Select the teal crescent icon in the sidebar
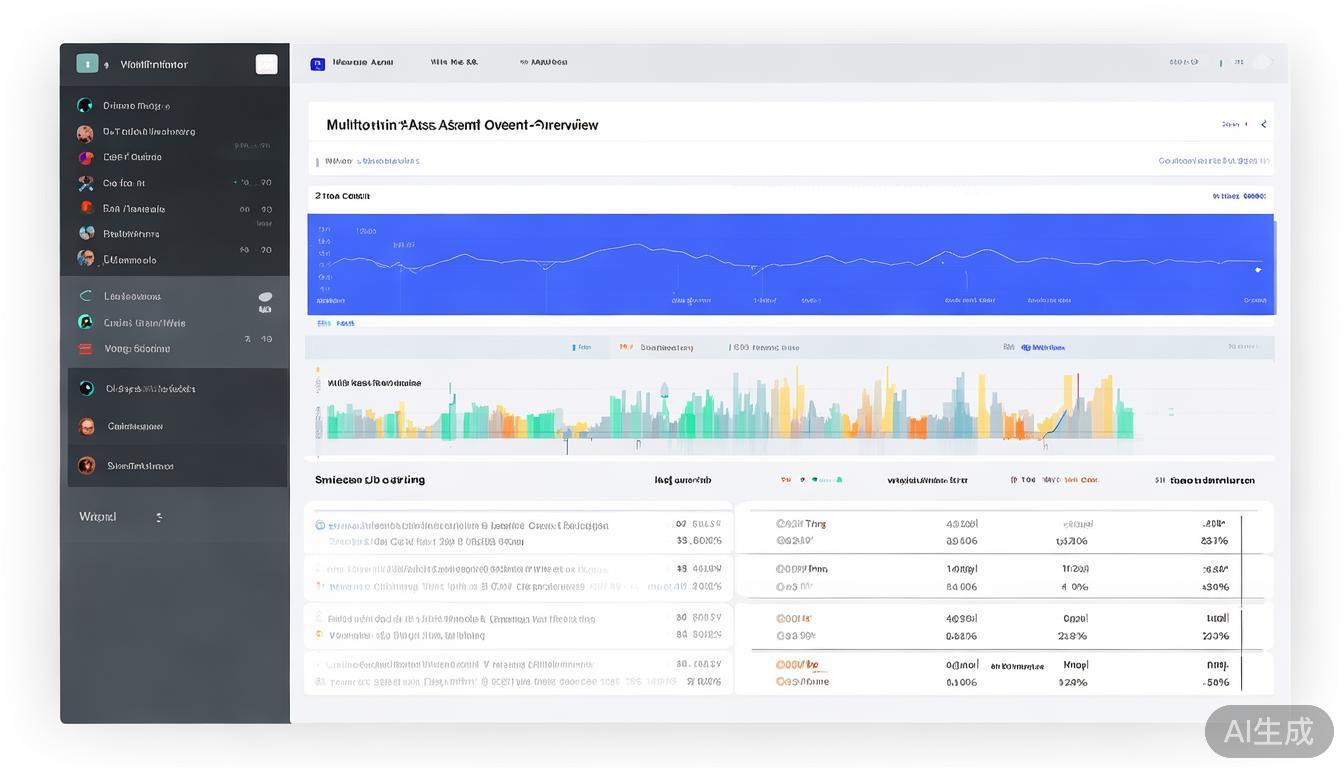The image size is (1344, 768). pos(85,296)
